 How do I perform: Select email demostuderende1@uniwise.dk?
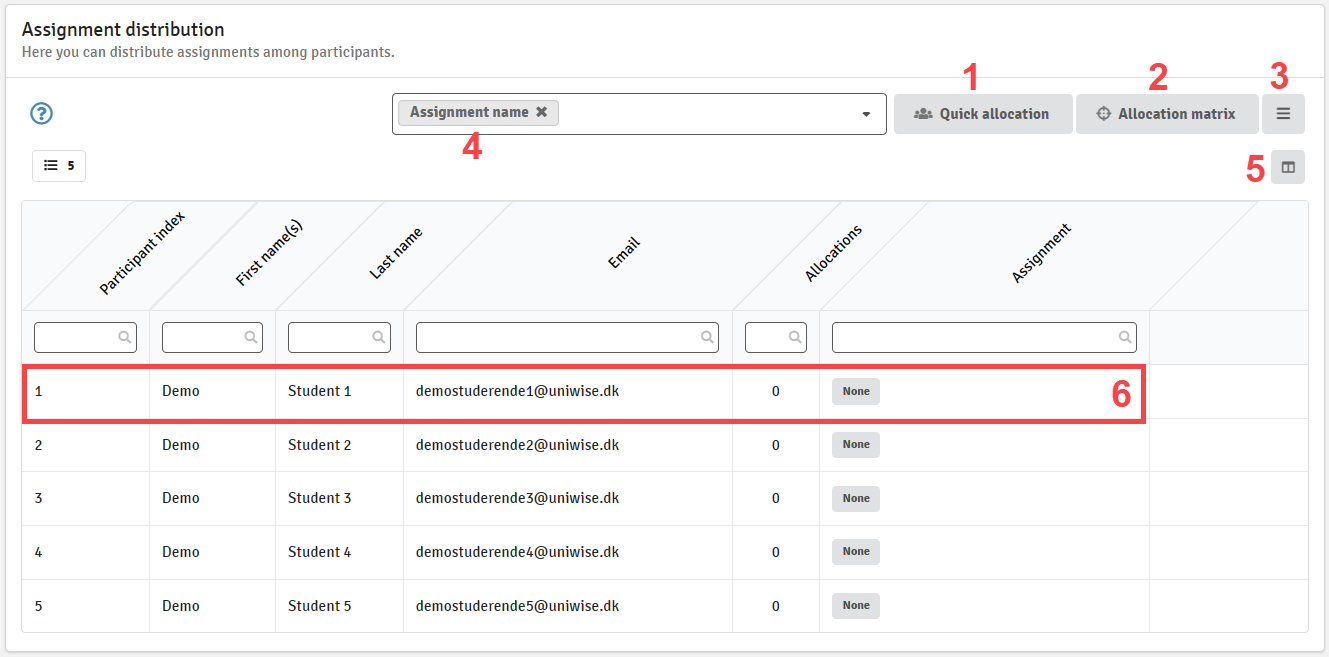click(x=517, y=391)
